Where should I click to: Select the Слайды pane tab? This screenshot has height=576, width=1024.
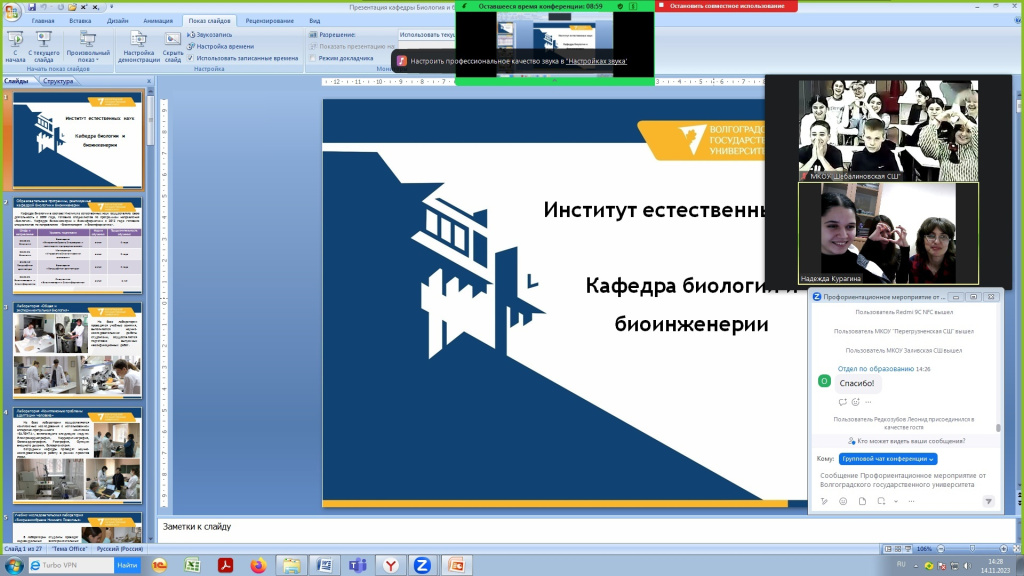(x=16, y=82)
